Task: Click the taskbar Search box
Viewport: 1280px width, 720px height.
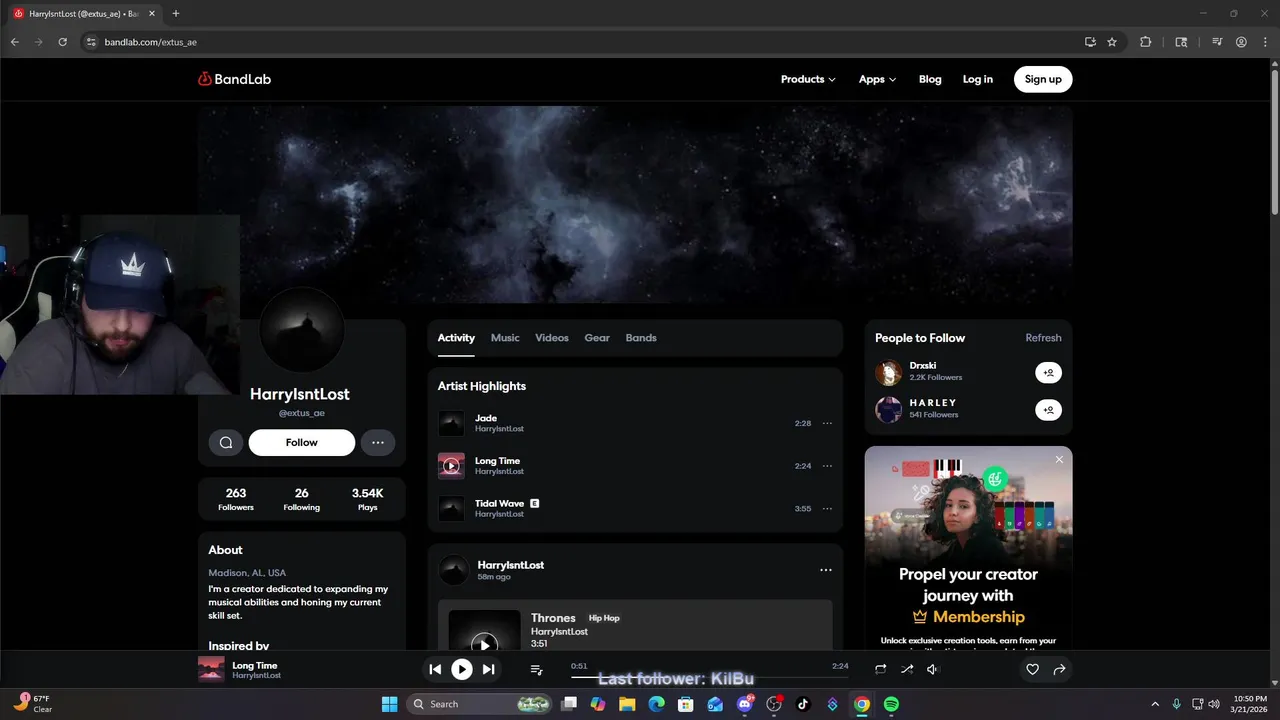Action: [x=481, y=704]
